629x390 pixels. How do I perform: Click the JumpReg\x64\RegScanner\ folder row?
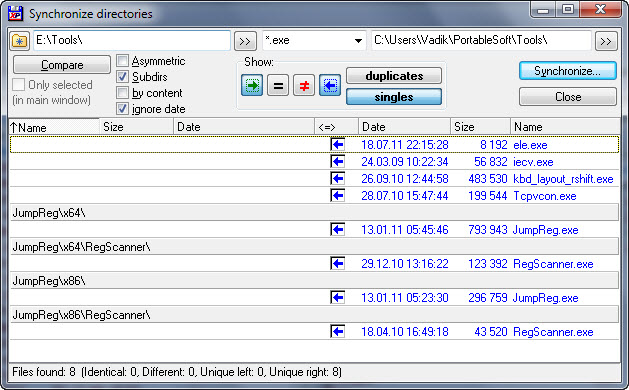[x=314, y=247]
